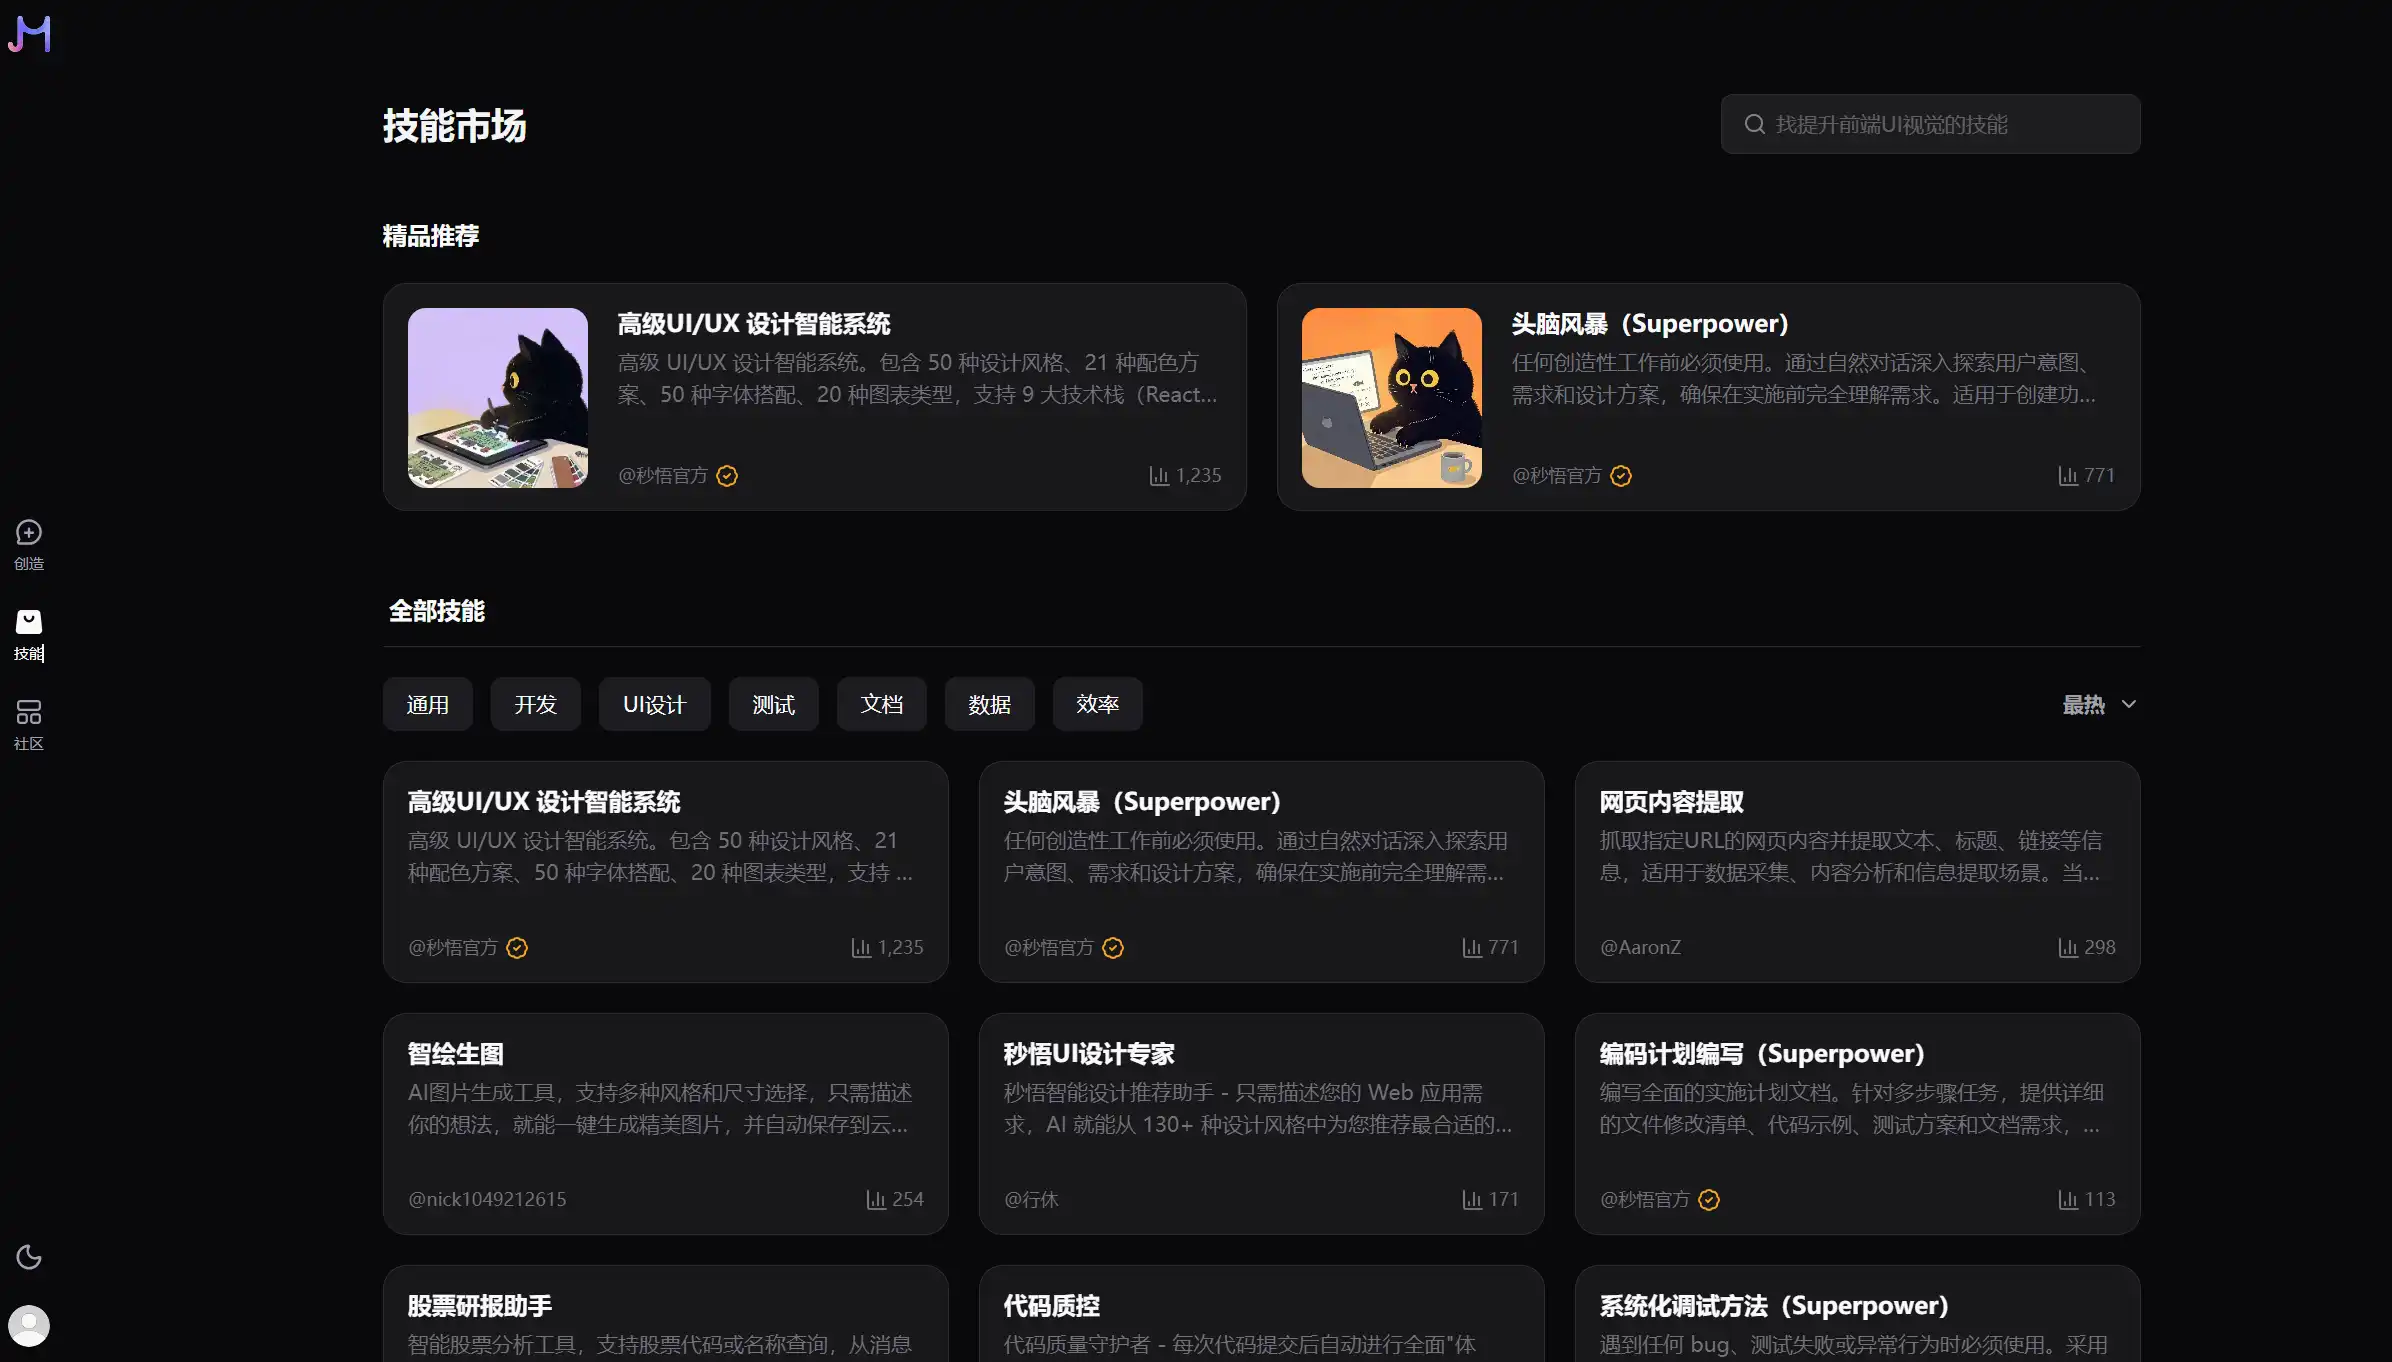This screenshot has height=1362, width=2392.
Task: Select the 技能 skills sidebar icon
Action: click(x=29, y=623)
